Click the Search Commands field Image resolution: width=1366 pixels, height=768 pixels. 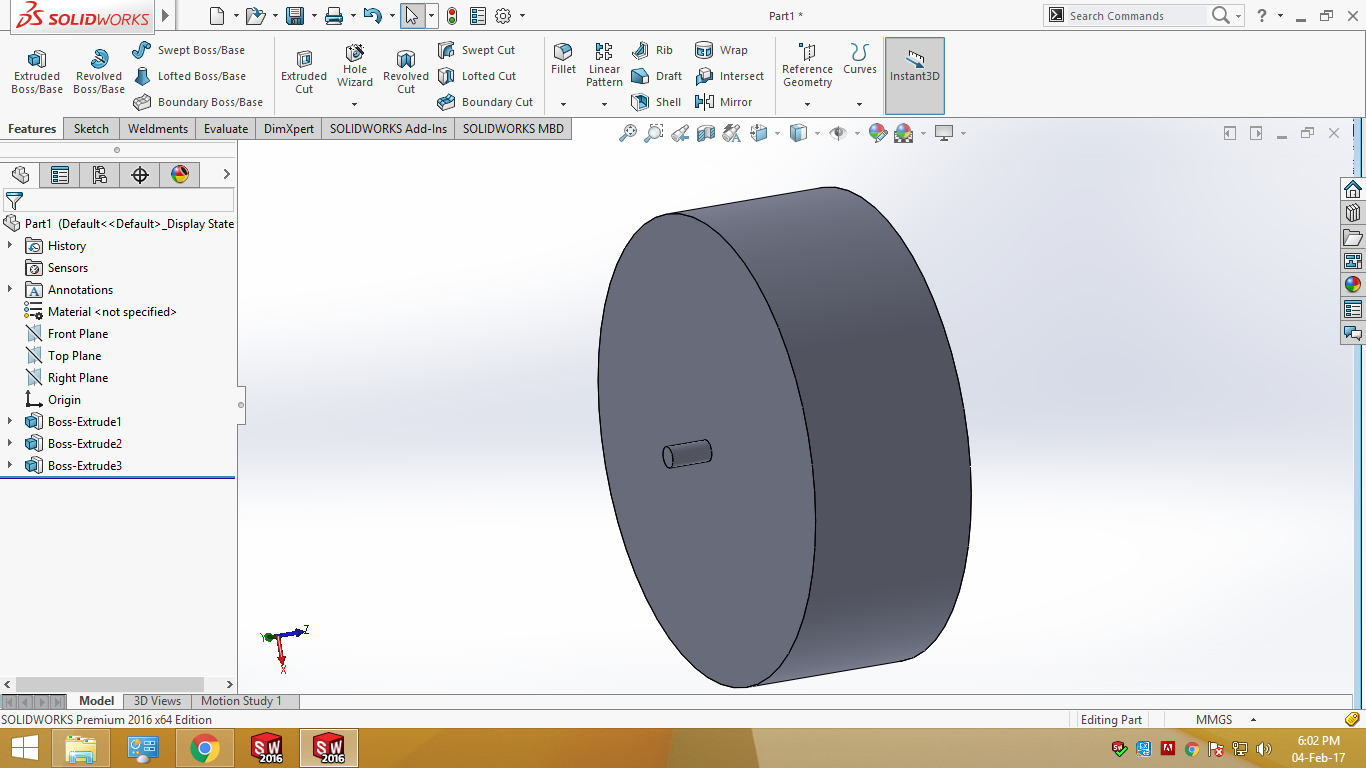pyautogui.click(x=1136, y=16)
